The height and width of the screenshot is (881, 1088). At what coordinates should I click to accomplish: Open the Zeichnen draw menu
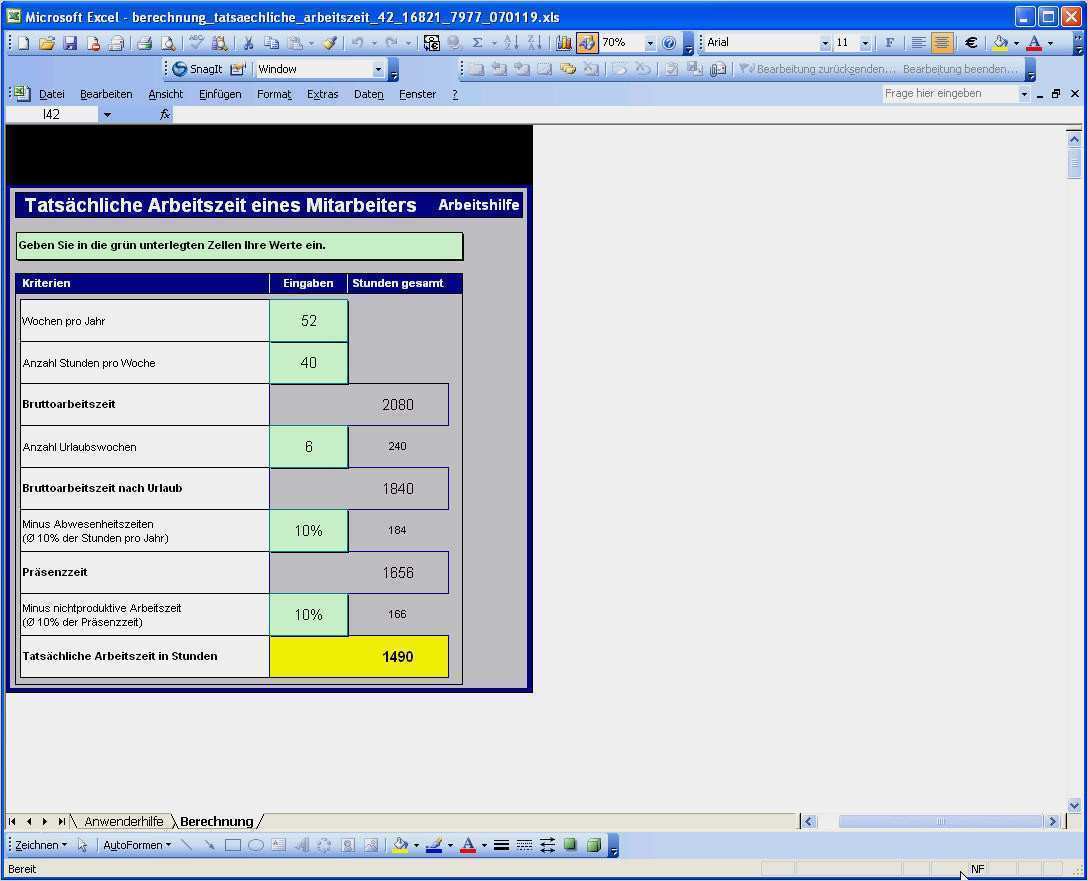point(40,845)
